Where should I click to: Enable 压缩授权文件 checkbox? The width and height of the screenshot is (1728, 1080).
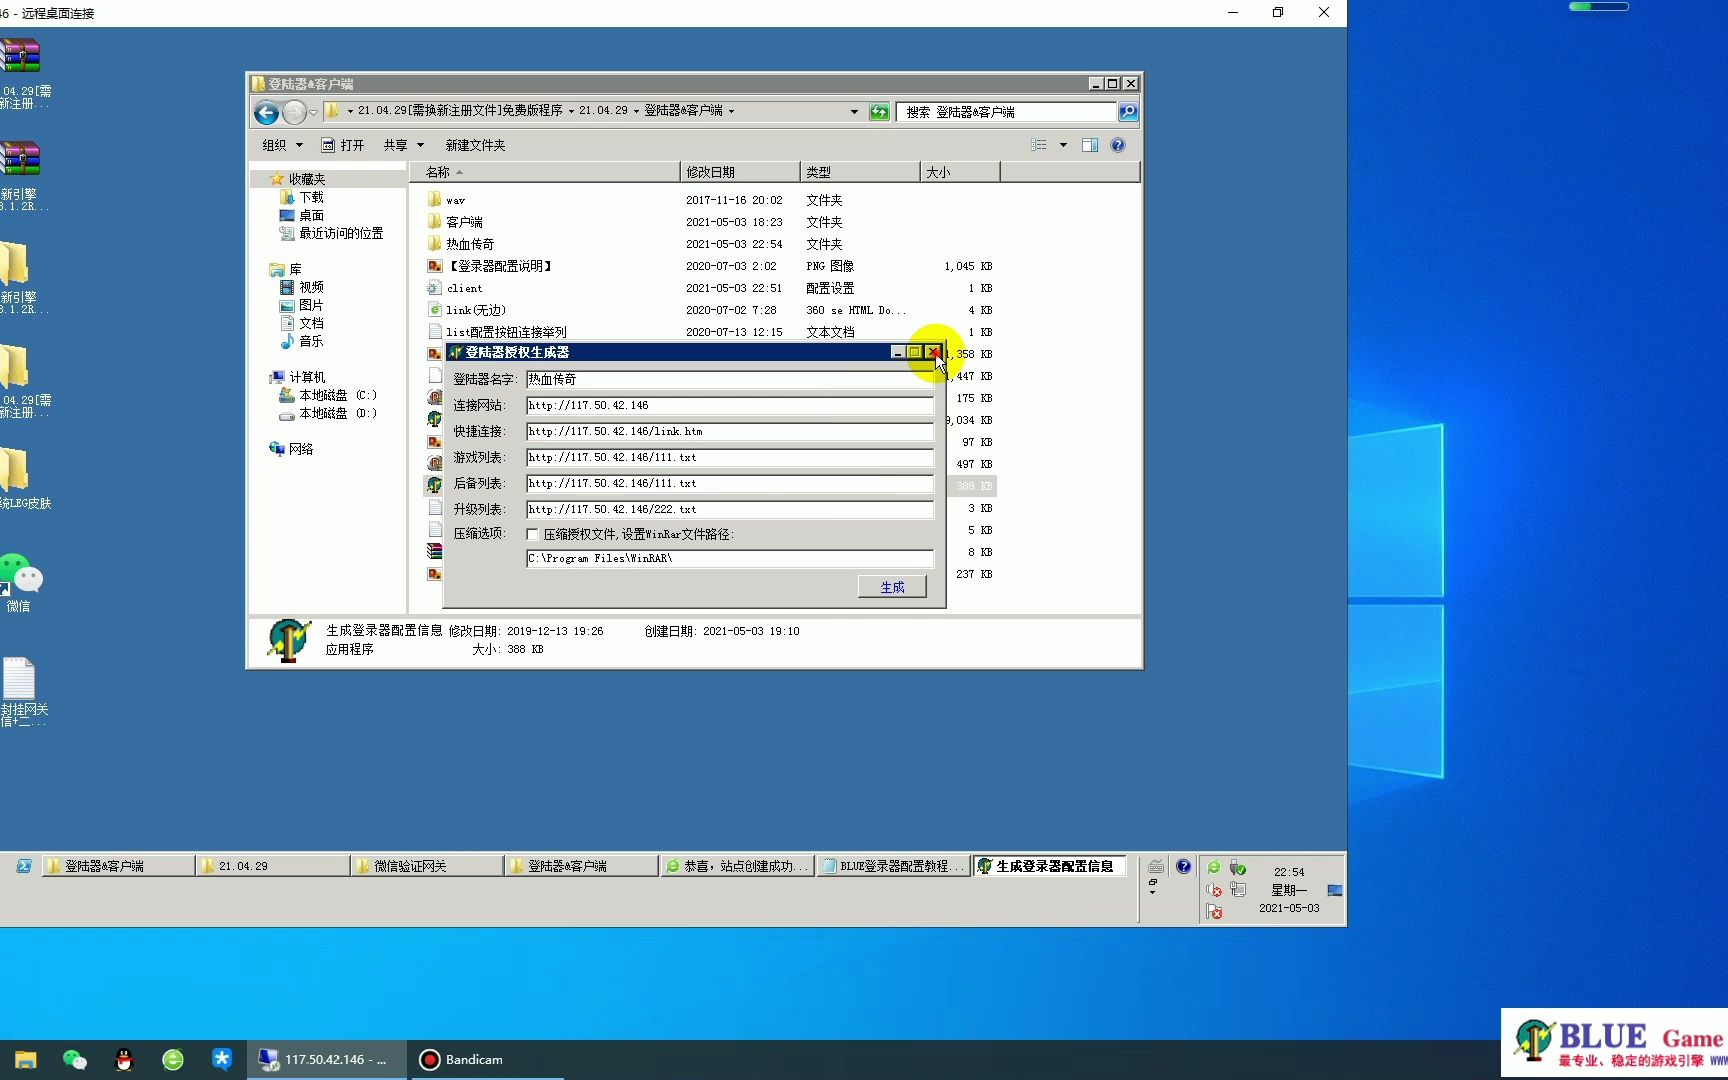533,534
